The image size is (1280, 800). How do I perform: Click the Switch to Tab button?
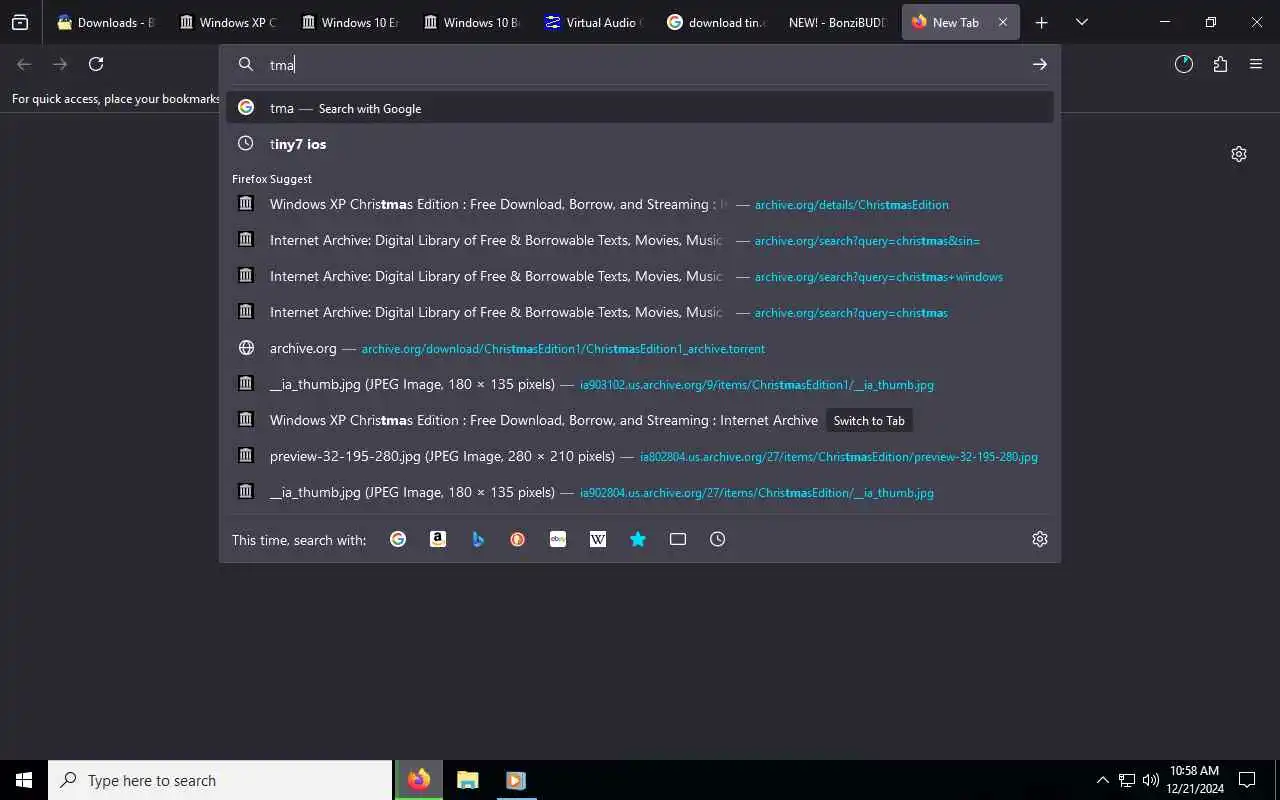(x=869, y=421)
